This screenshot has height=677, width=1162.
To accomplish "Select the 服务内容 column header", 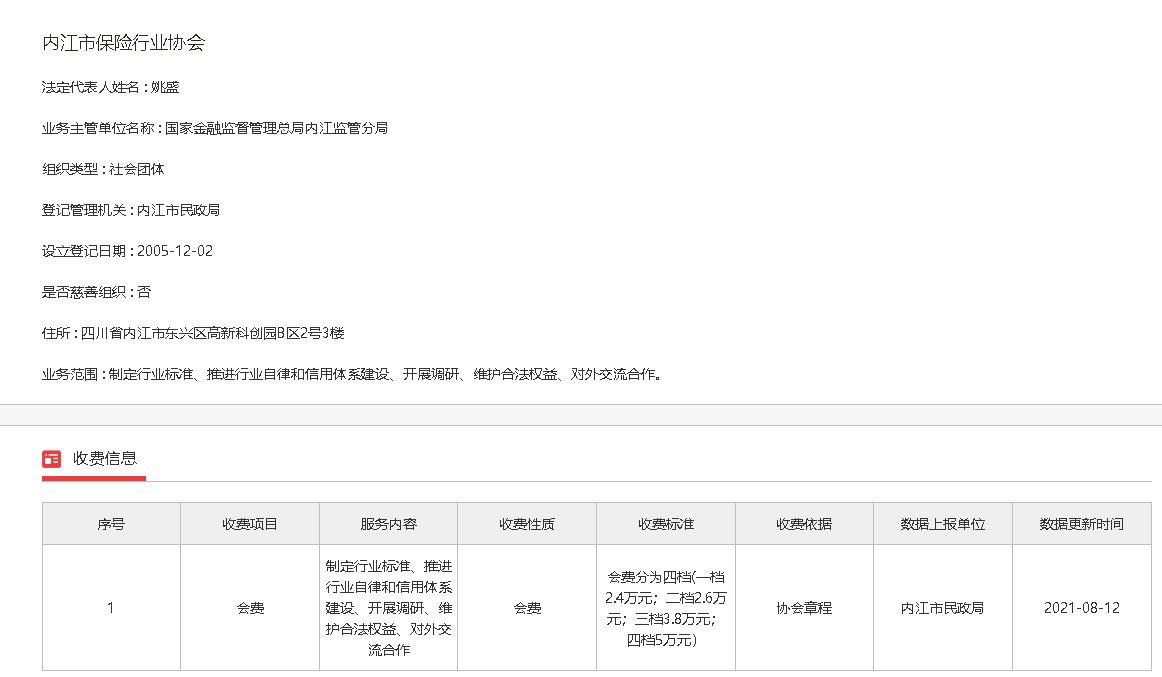I will [388, 524].
